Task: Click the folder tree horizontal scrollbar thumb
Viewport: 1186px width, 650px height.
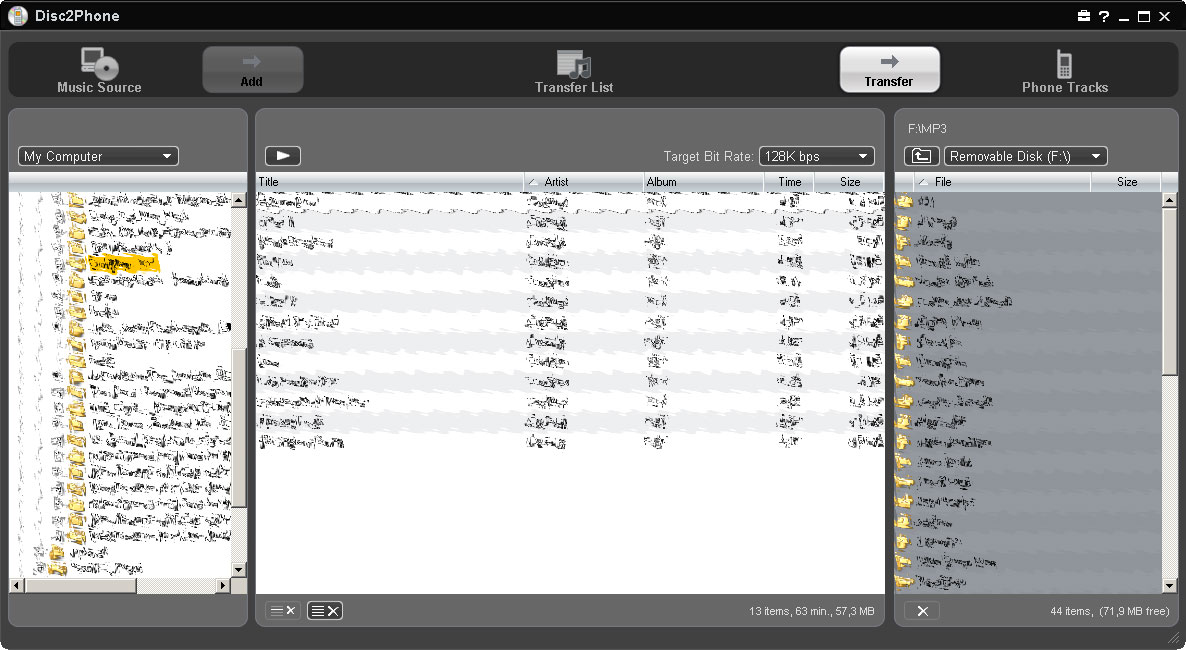Action: [80, 586]
